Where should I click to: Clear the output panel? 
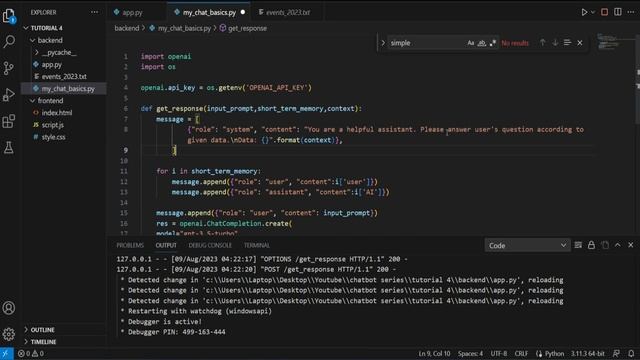pyautogui.click(x=578, y=245)
